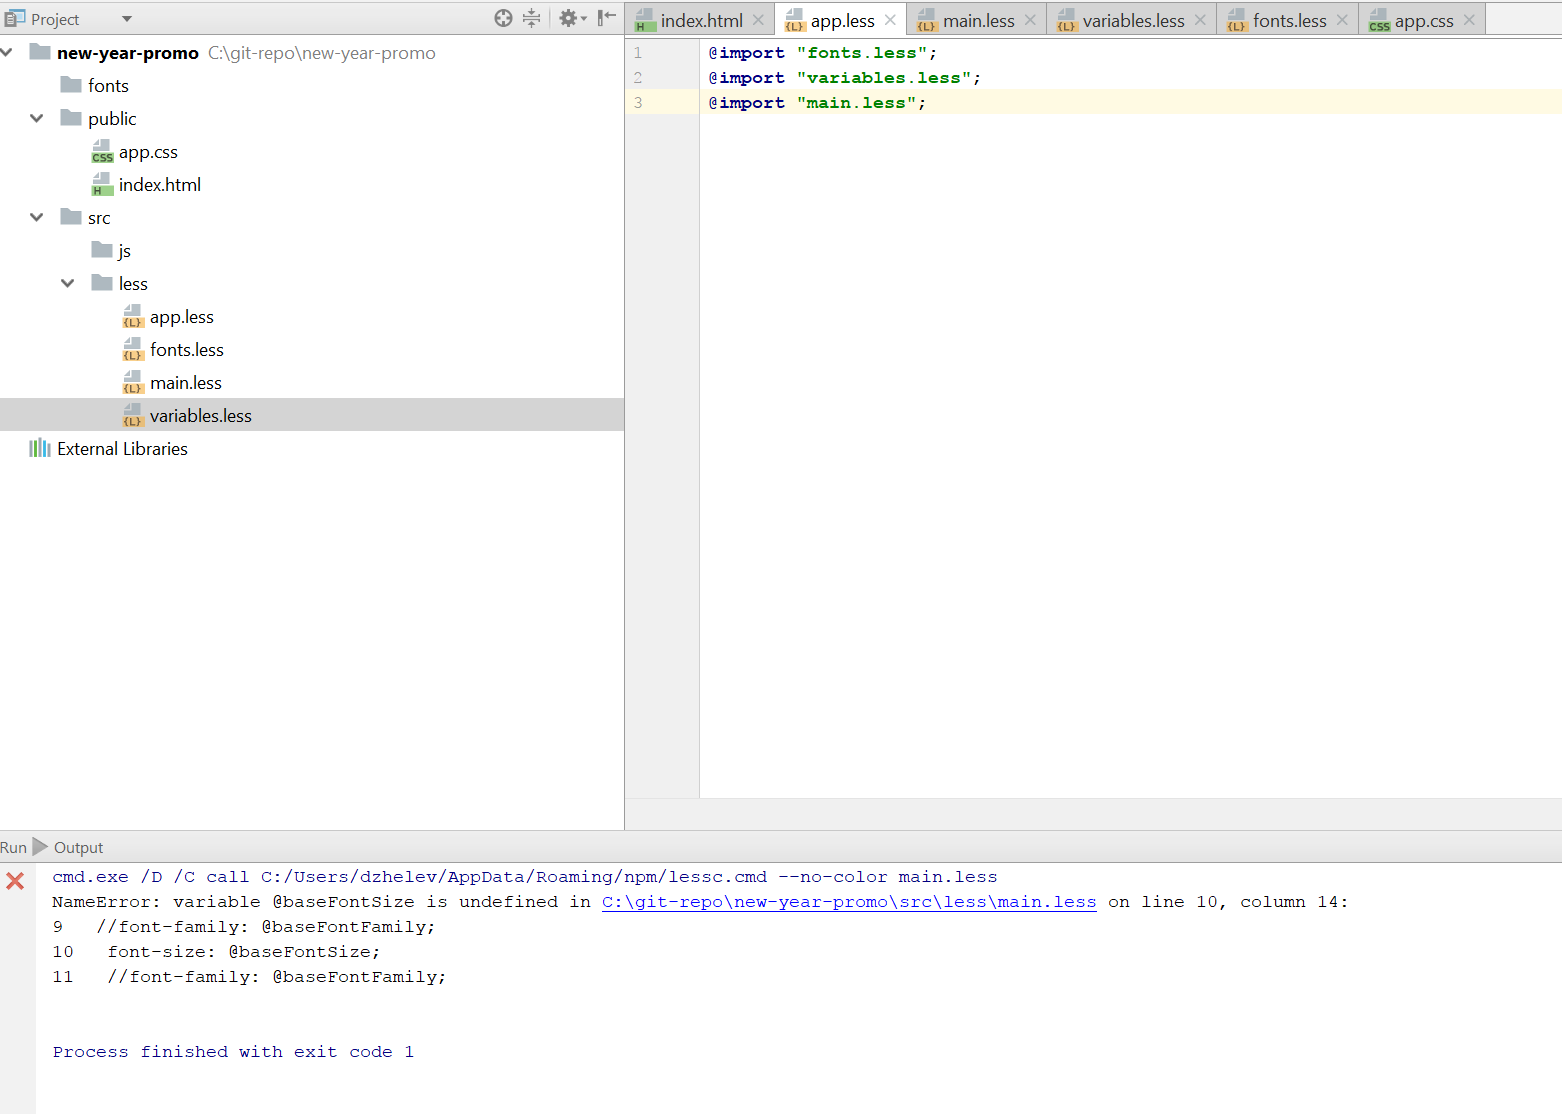
Task: Click gutter line number 2
Action: click(638, 78)
